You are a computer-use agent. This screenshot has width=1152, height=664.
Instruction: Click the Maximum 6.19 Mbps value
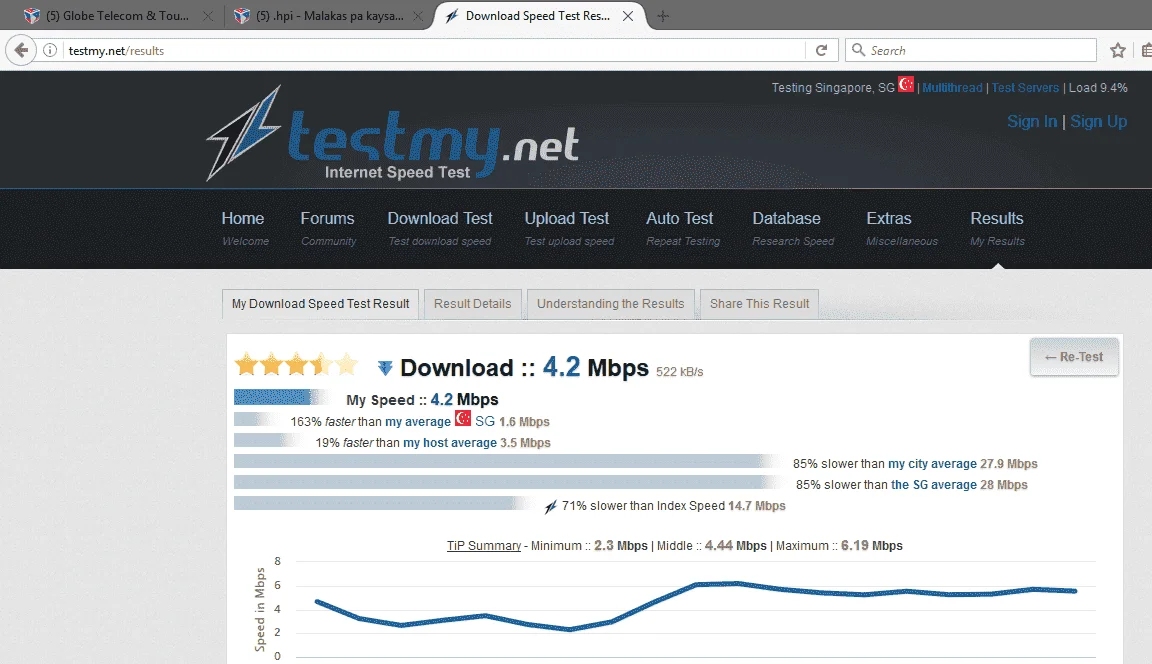point(871,546)
